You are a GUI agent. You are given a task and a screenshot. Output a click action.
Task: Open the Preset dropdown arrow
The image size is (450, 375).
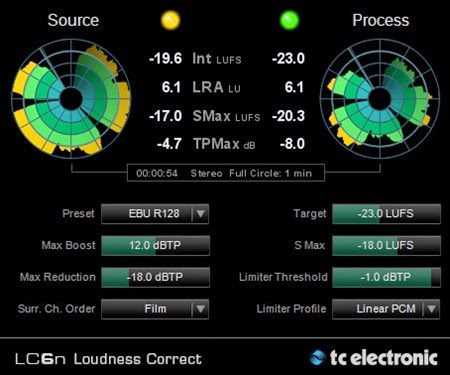pos(200,214)
